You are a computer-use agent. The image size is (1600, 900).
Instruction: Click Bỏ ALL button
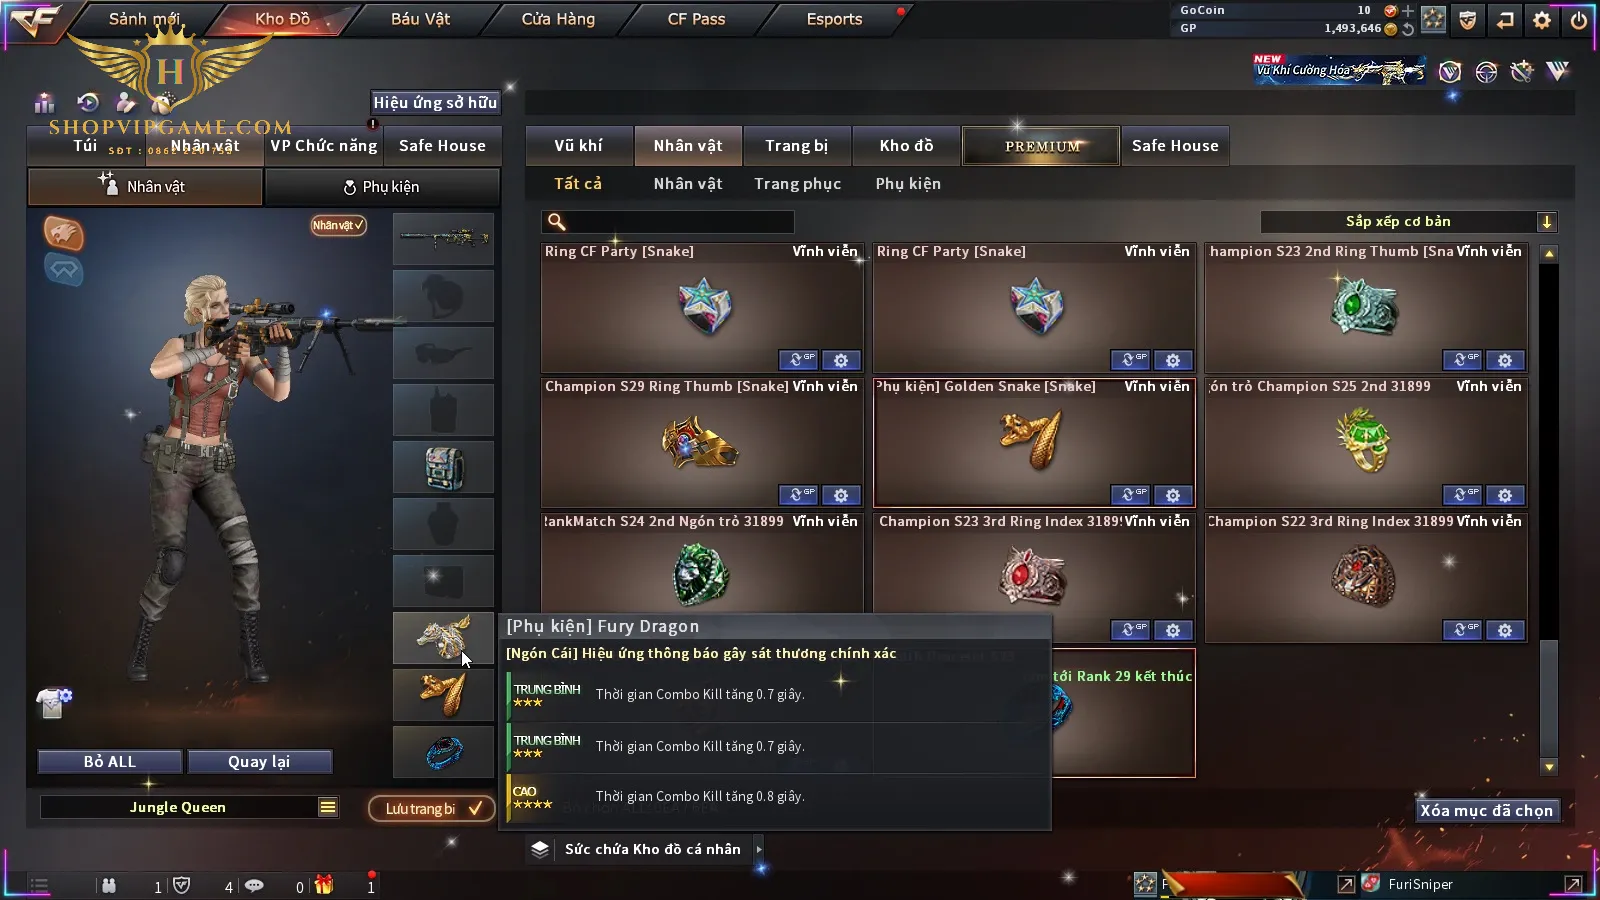(x=110, y=761)
